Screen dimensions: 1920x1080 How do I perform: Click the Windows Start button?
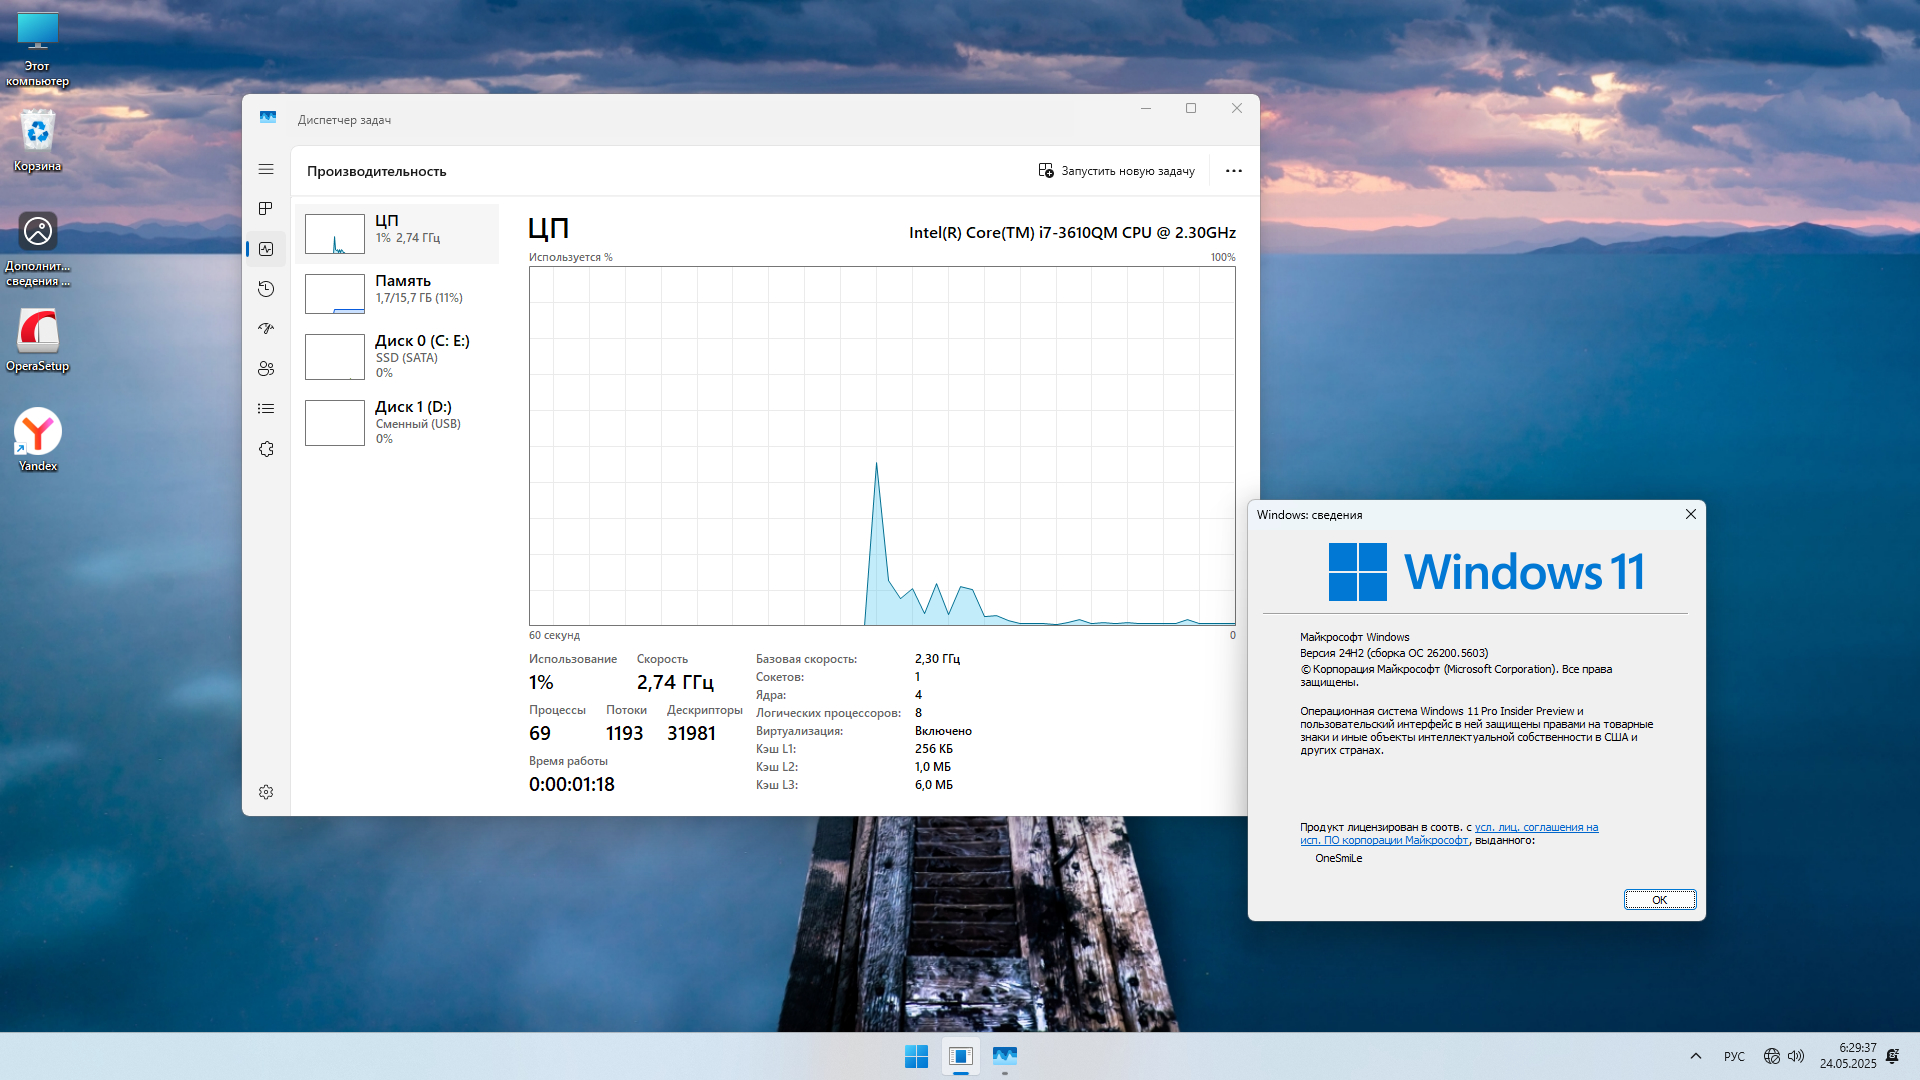coord(916,1056)
